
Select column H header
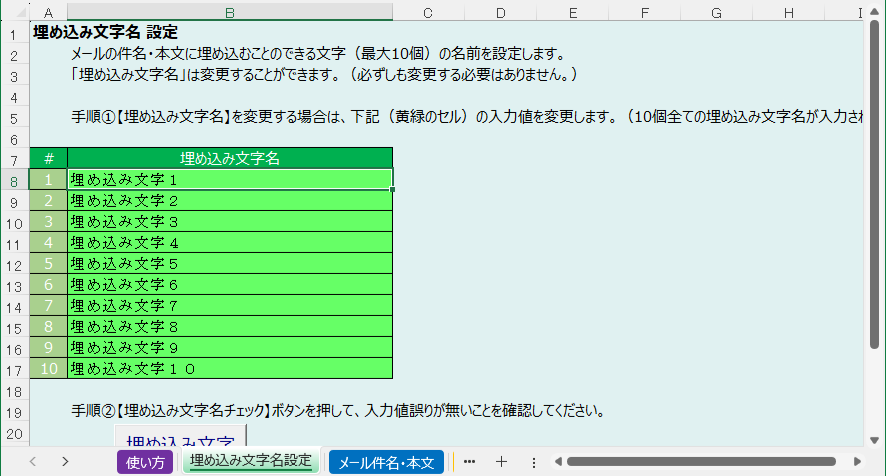(789, 12)
